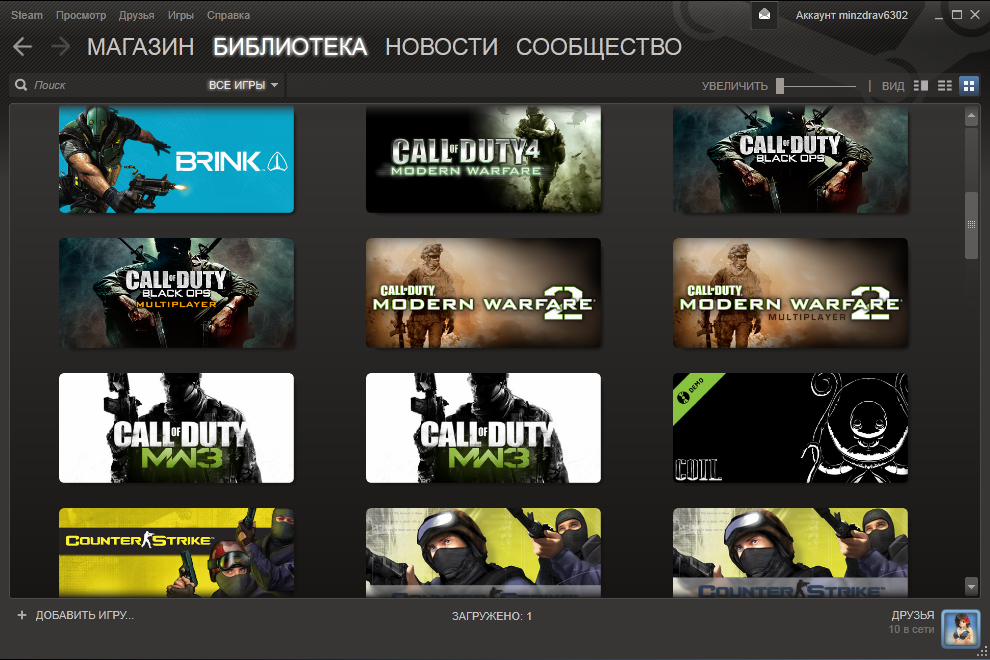Viewport: 990px width, 660px height.
Task: Open account minzdrav6302 menu
Action: click(x=852, y=15)
